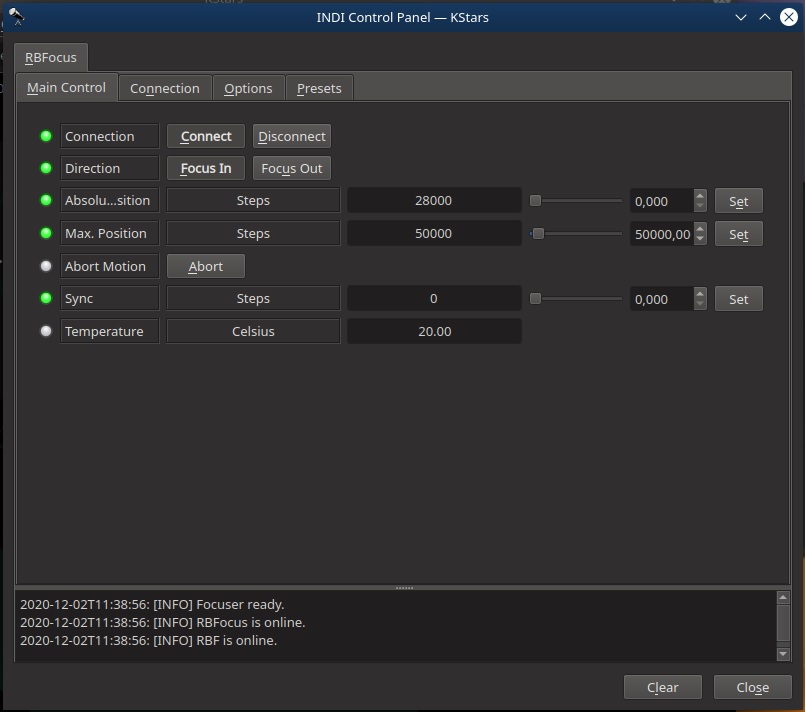Click the Connection status light indicator
The image size is (806, 712).
click(x=46, y=136)
